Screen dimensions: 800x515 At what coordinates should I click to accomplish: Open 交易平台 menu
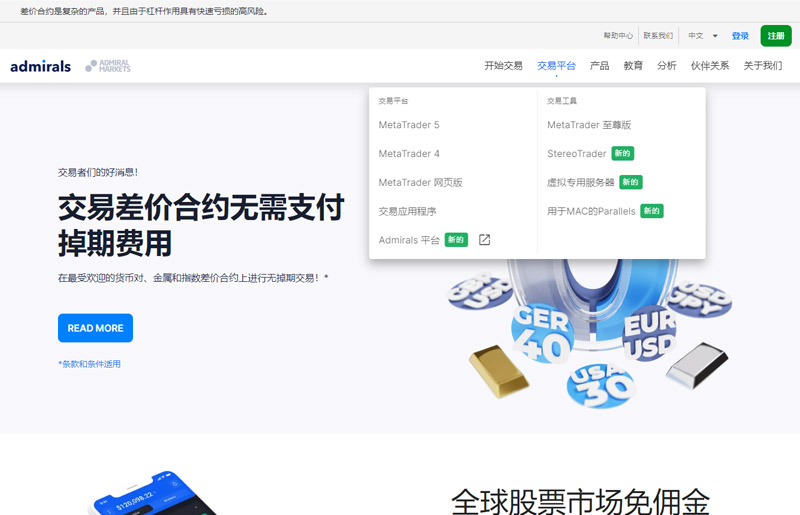(556, 66)
